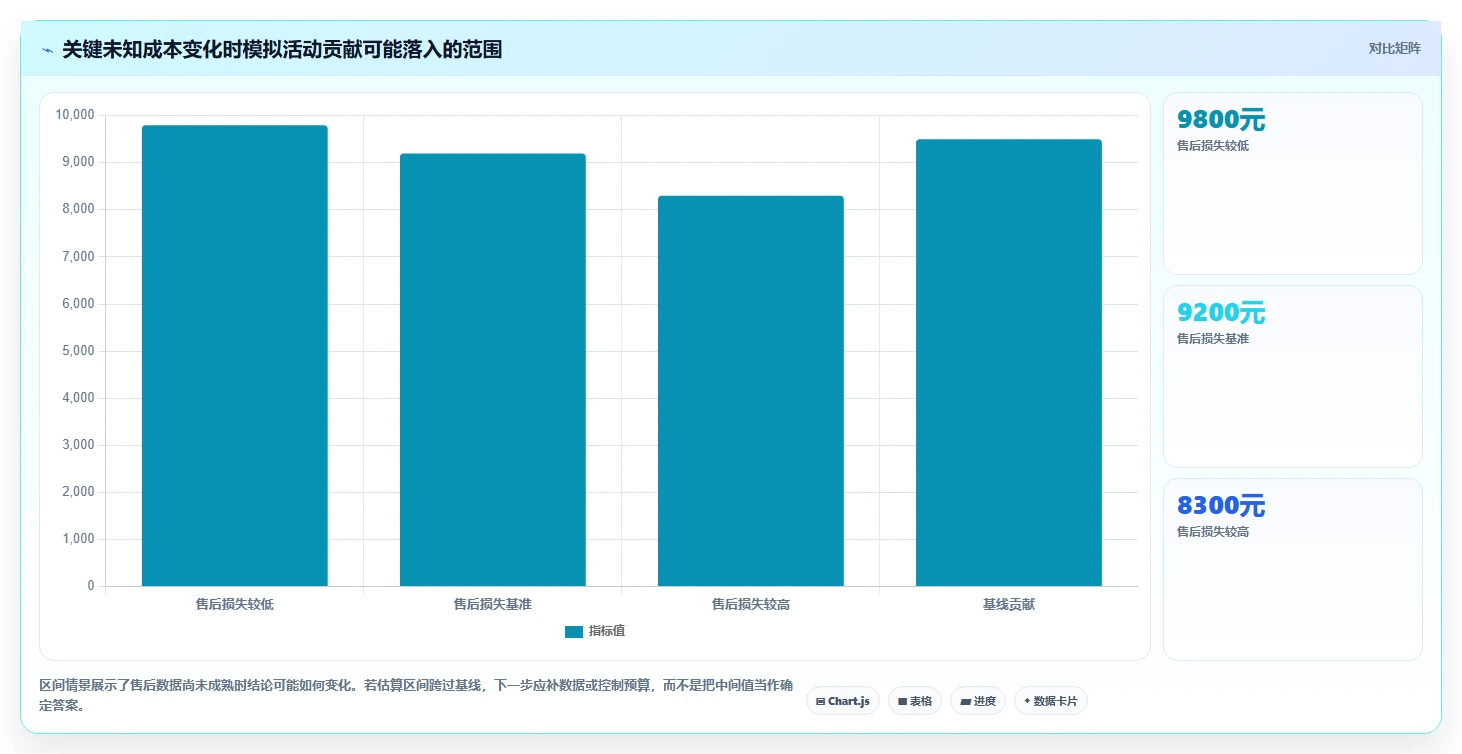Click the footer description paragraph
This screenshot has width=1462, height=754.
416,695
